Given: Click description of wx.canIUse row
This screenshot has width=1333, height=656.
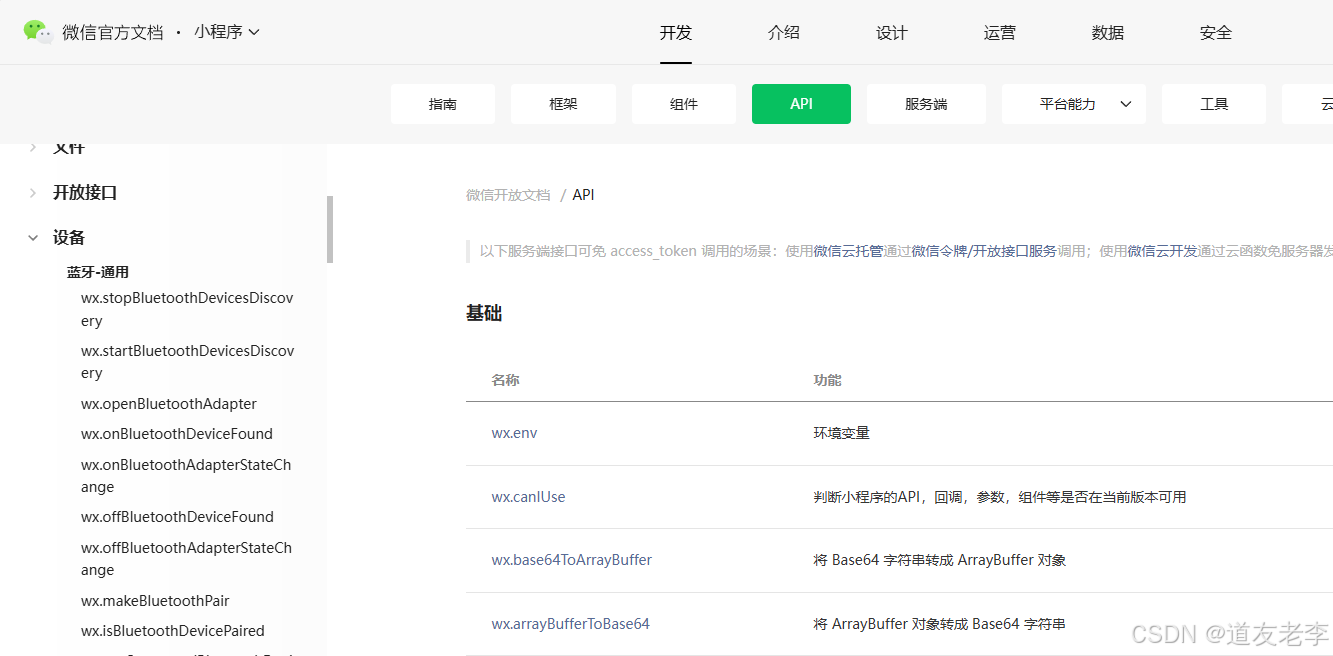Looking at the screenshot, I should click(x=1000, y=497).
